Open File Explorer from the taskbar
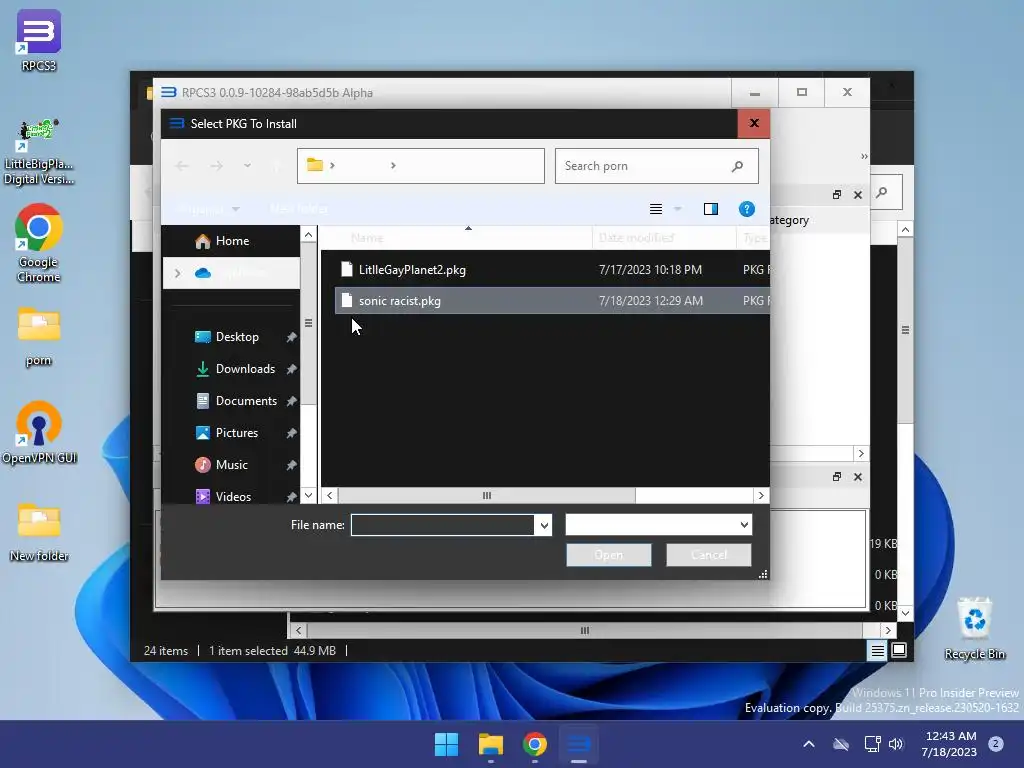1024x768 pixels. [x=490, y=744]
